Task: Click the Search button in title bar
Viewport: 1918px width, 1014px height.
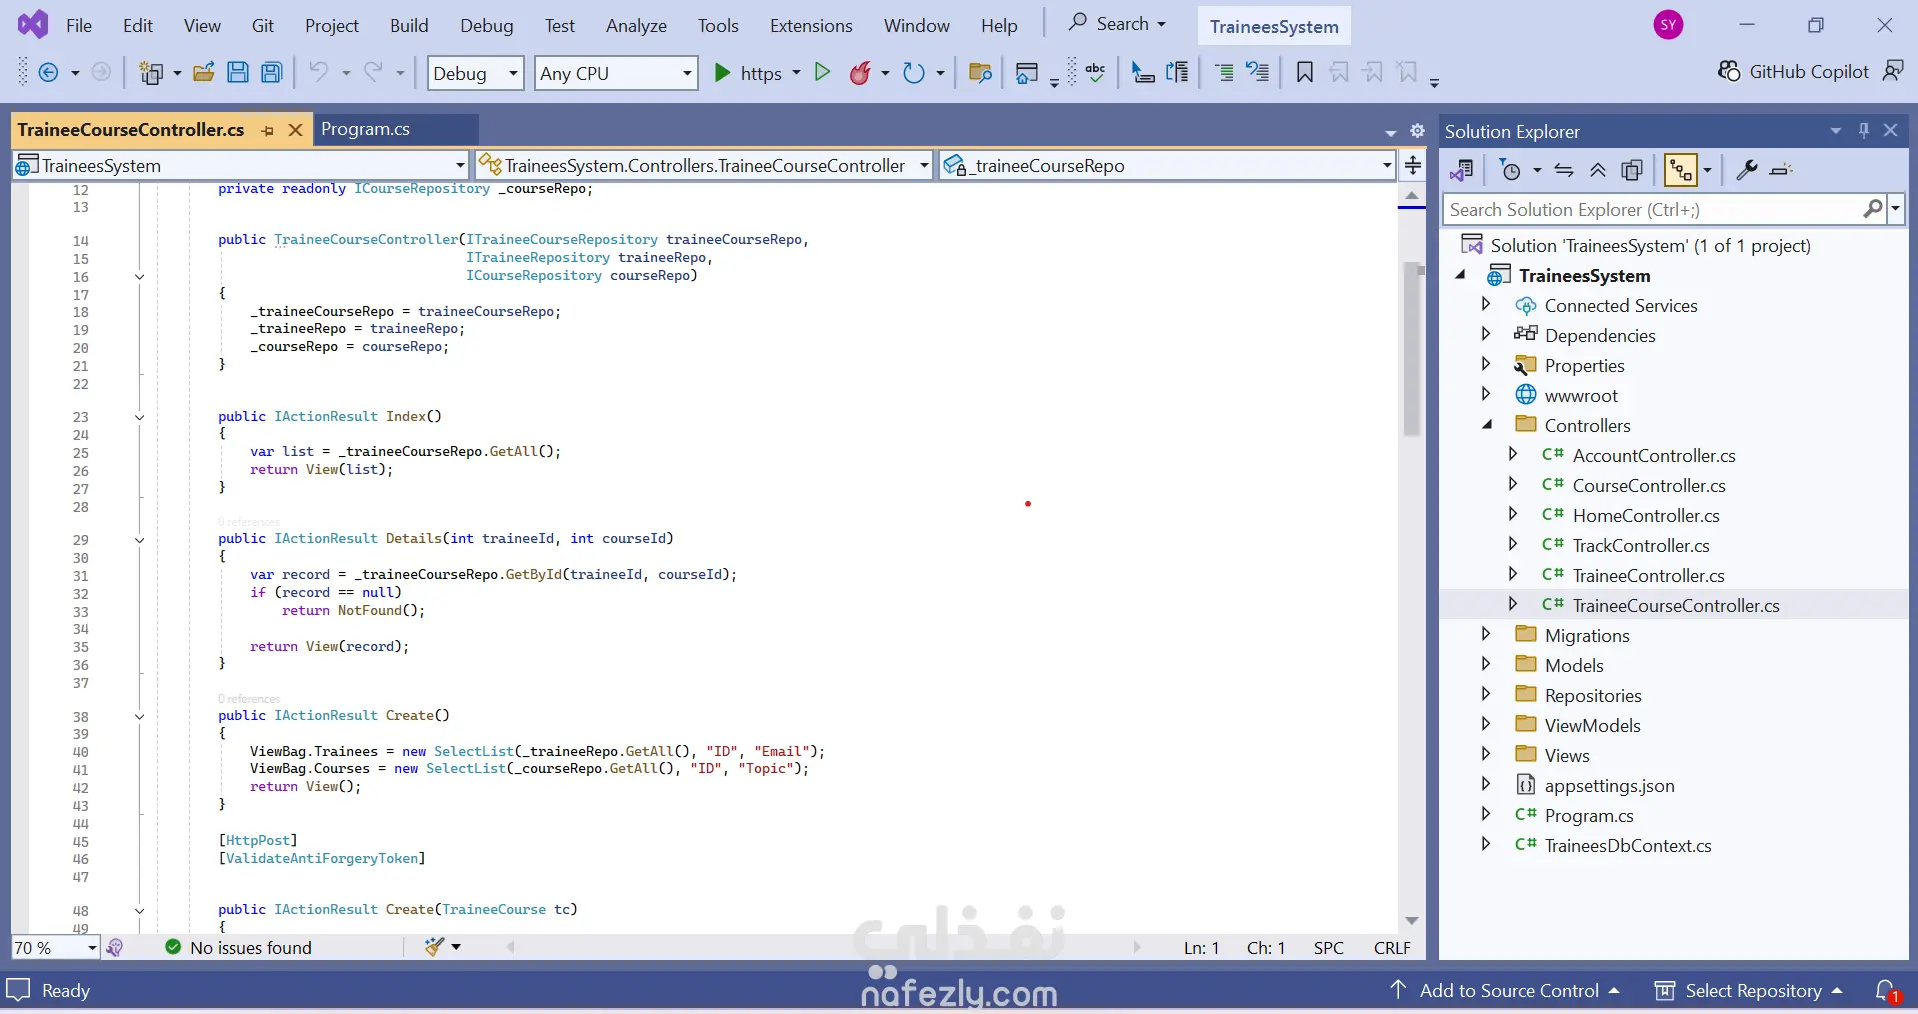Action: pos(1117,23)
